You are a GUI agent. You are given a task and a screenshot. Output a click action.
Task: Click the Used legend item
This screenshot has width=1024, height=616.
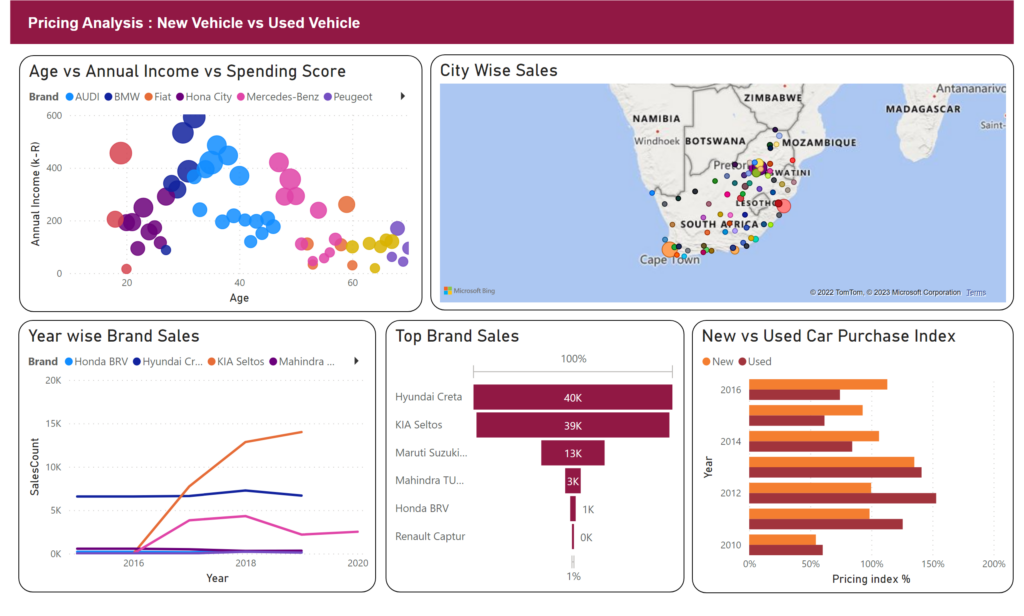coord(754,361)
